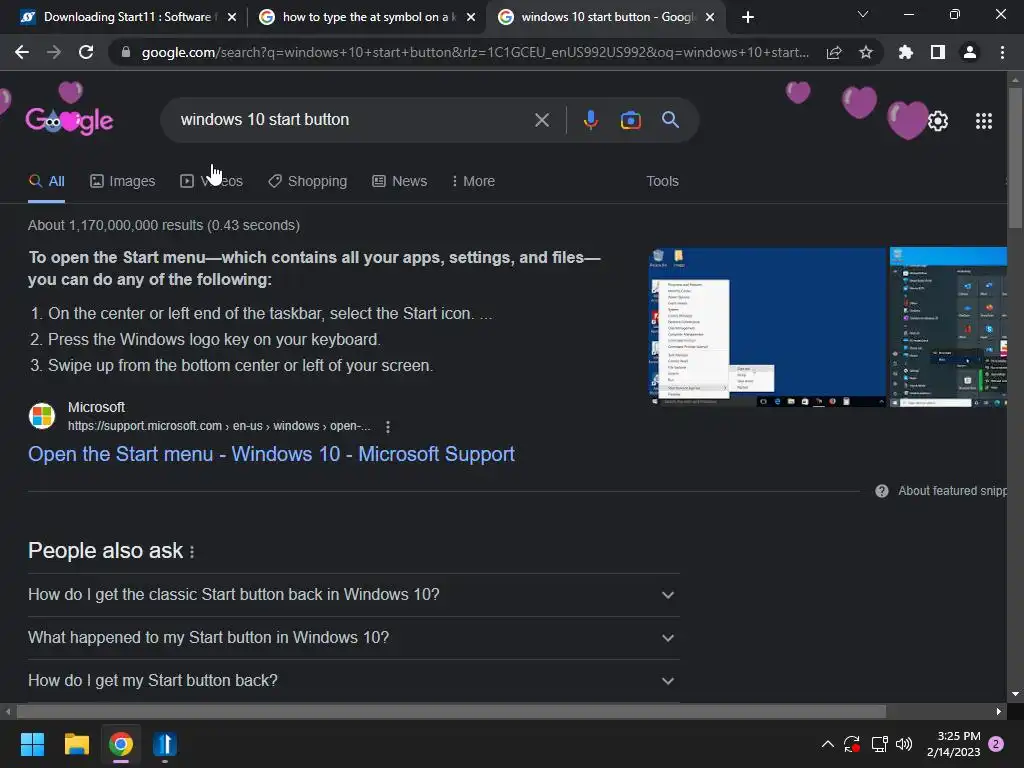Click the address bar URL
The image size is (1024, 768).
[x=475, y=52]
